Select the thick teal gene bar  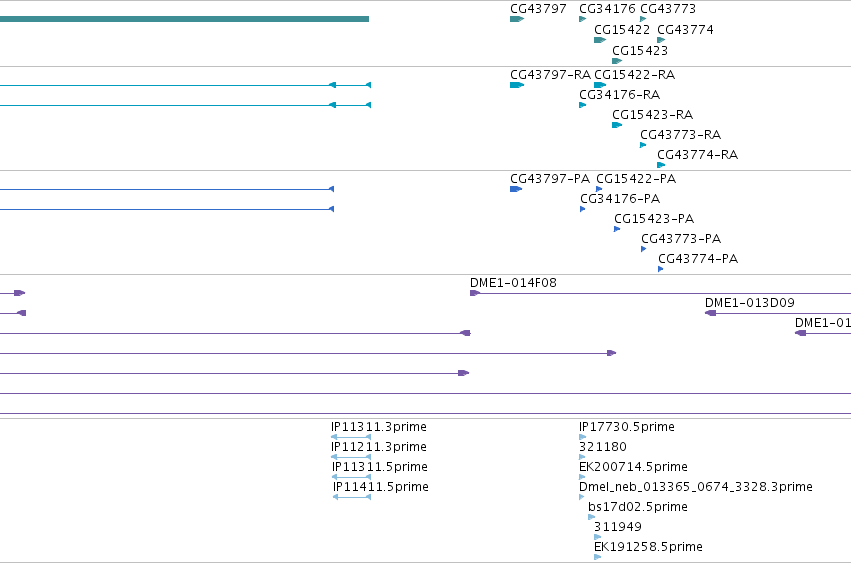tap(185, 19)
